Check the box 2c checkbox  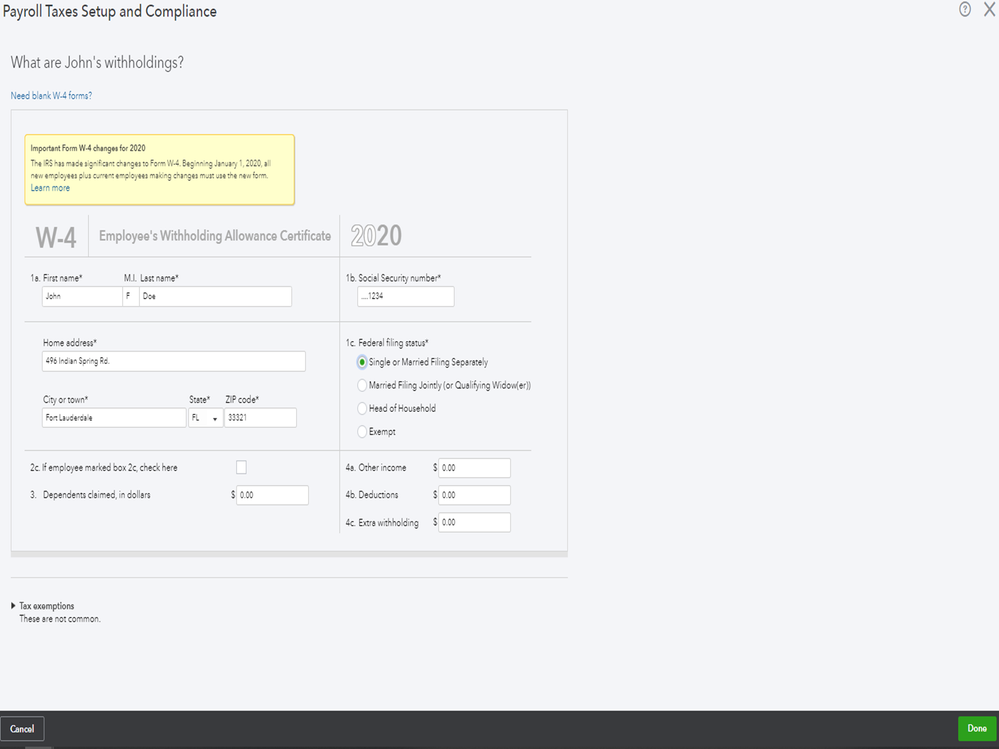point(241,467)
